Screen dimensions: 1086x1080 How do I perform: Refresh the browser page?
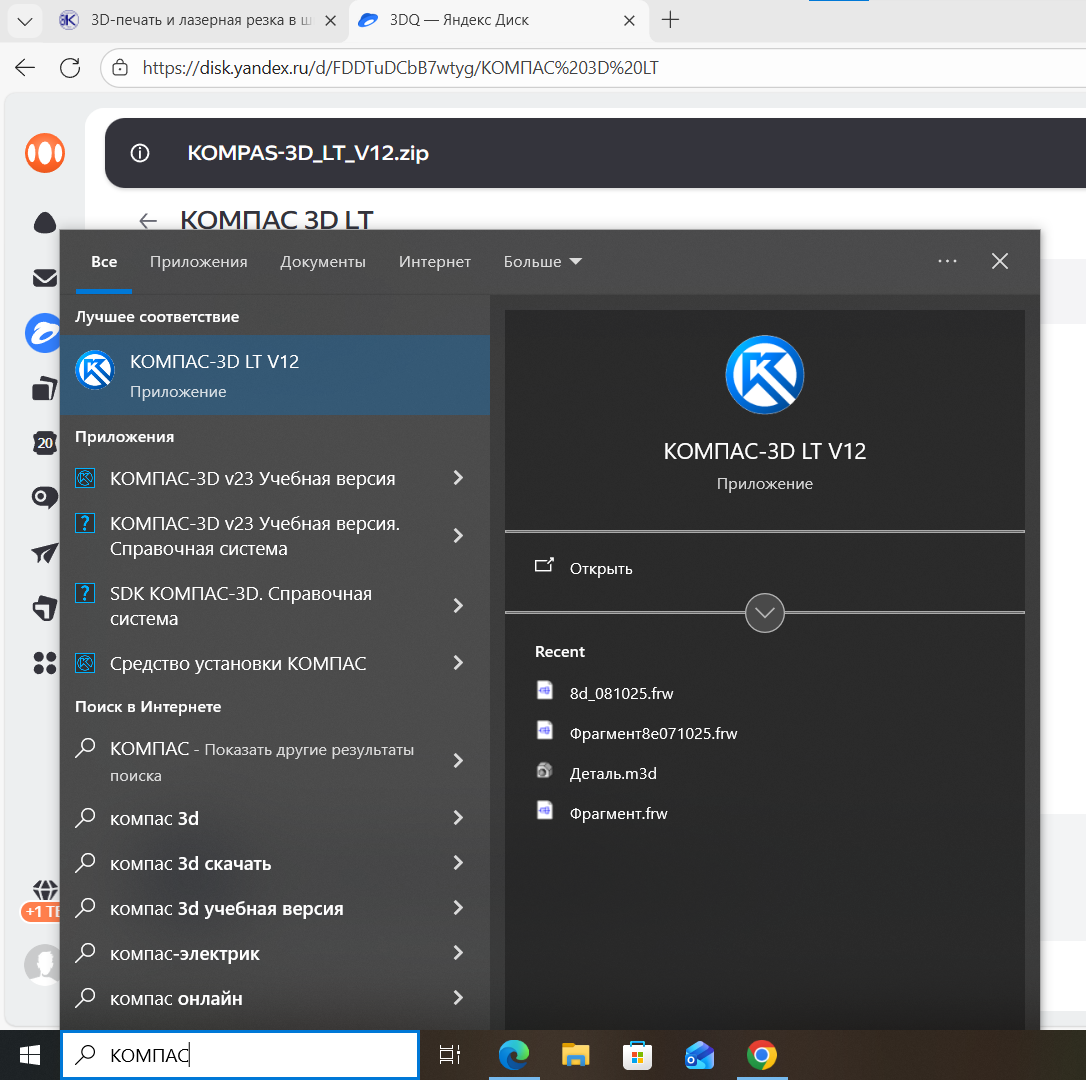70,68
